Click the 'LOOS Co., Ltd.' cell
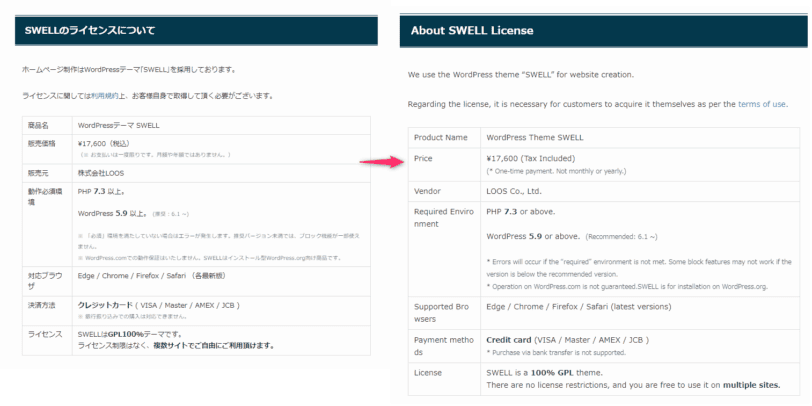 click(514, 191)
